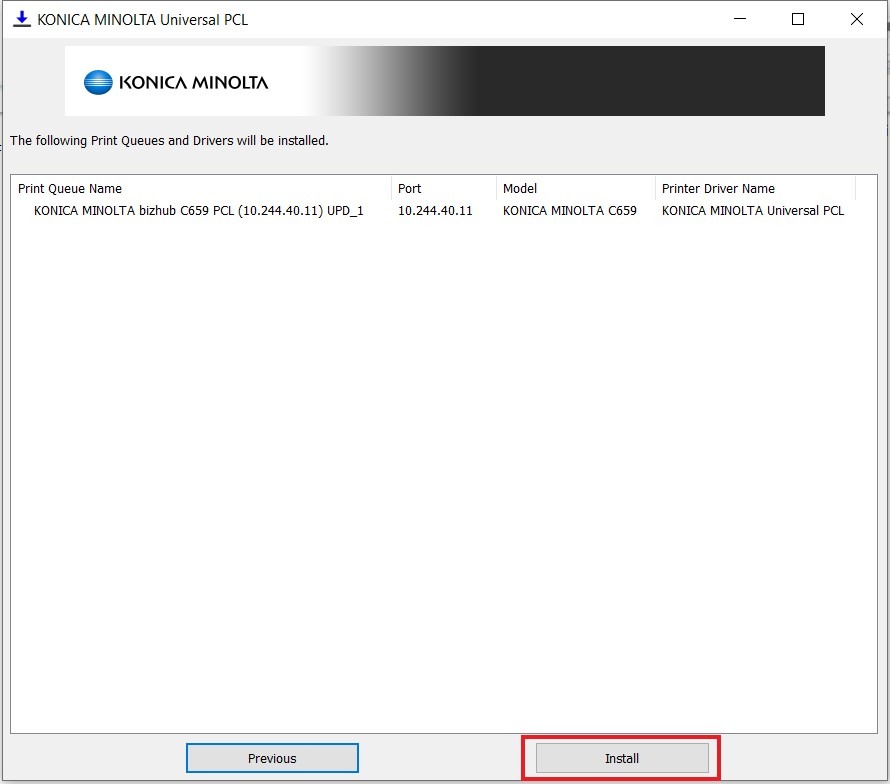This screenshot has width=890, height=784.
Task: Click the gradient banner strip
Action: point(560,81)
